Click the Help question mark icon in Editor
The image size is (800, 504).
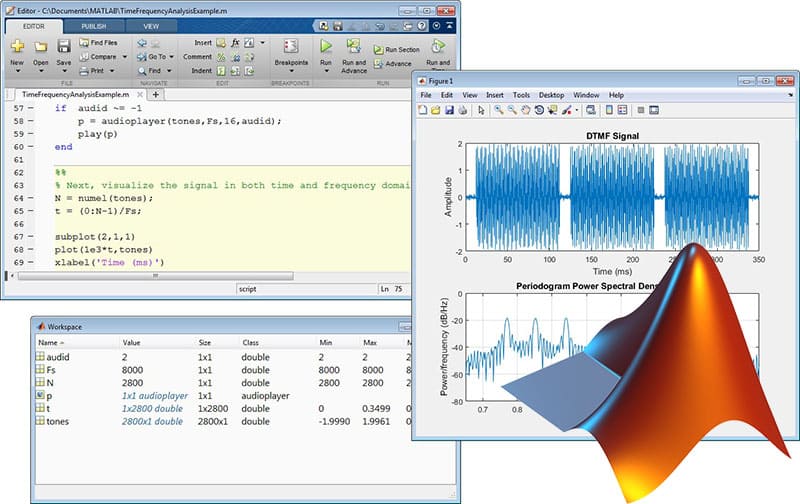coord(421,26)
